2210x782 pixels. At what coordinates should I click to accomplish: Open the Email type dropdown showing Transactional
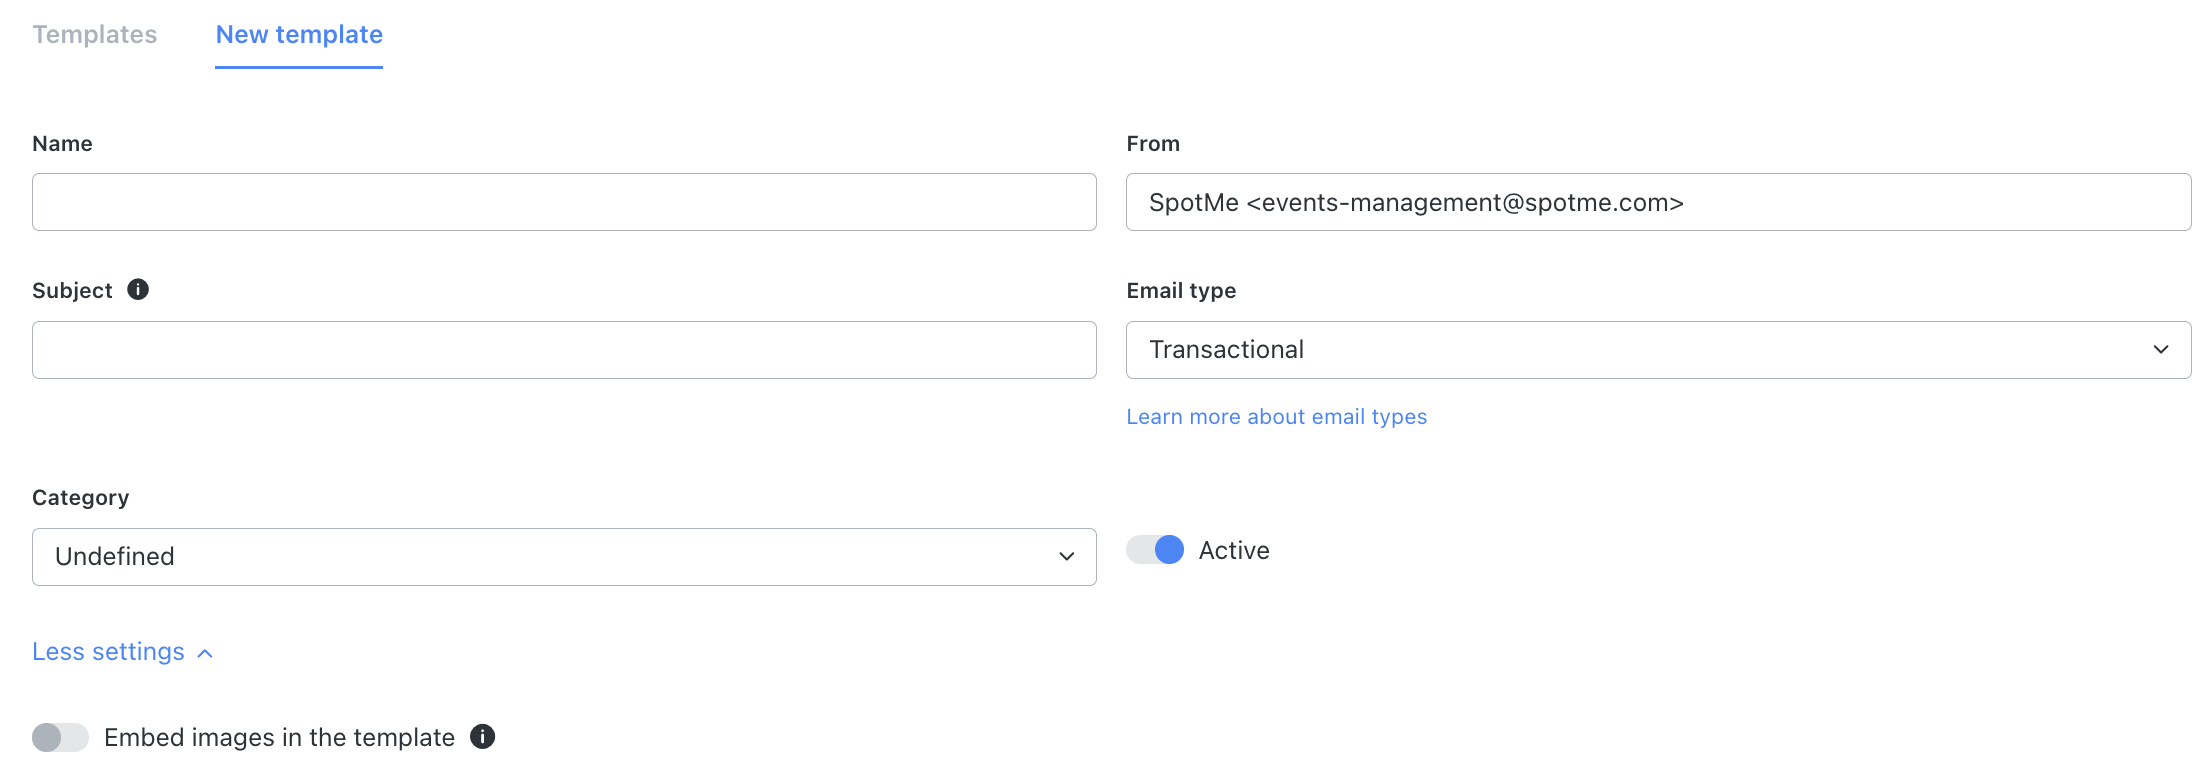[1658, 350]
